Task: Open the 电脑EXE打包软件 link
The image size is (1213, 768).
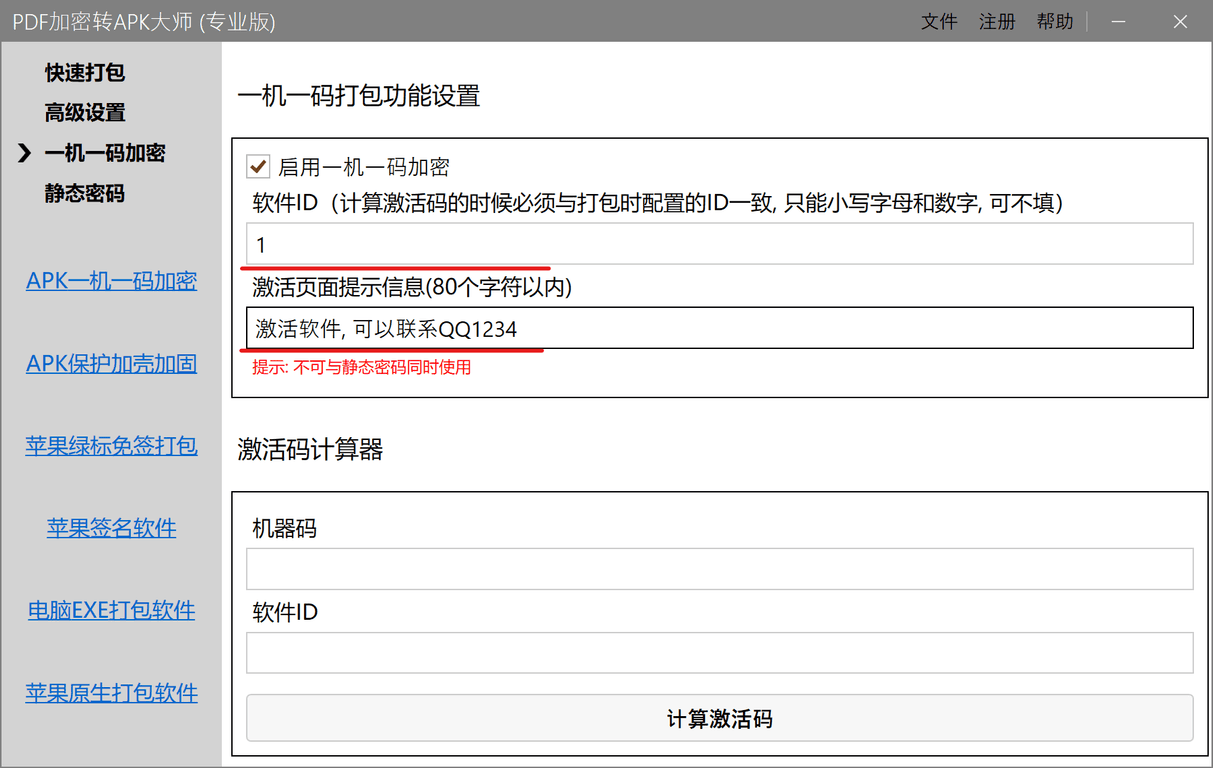Action: point(111,610)
